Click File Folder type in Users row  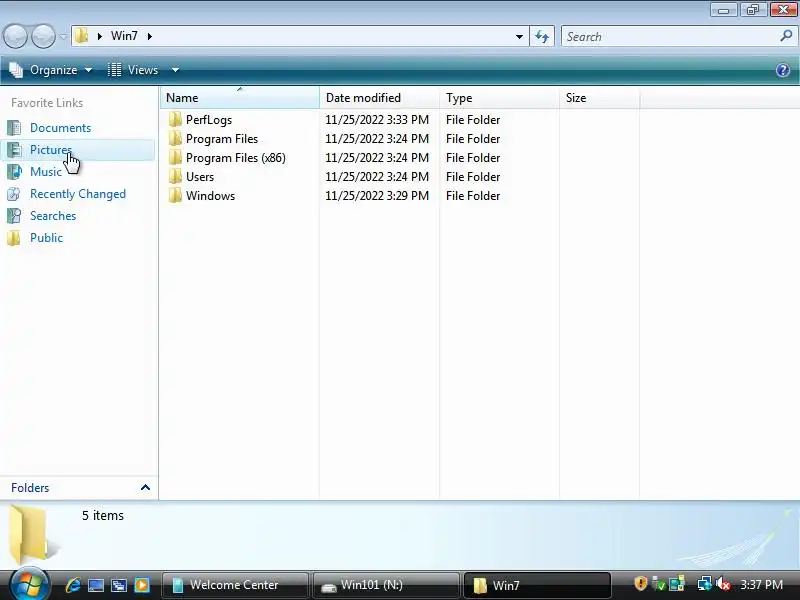[x=473, y=177]
